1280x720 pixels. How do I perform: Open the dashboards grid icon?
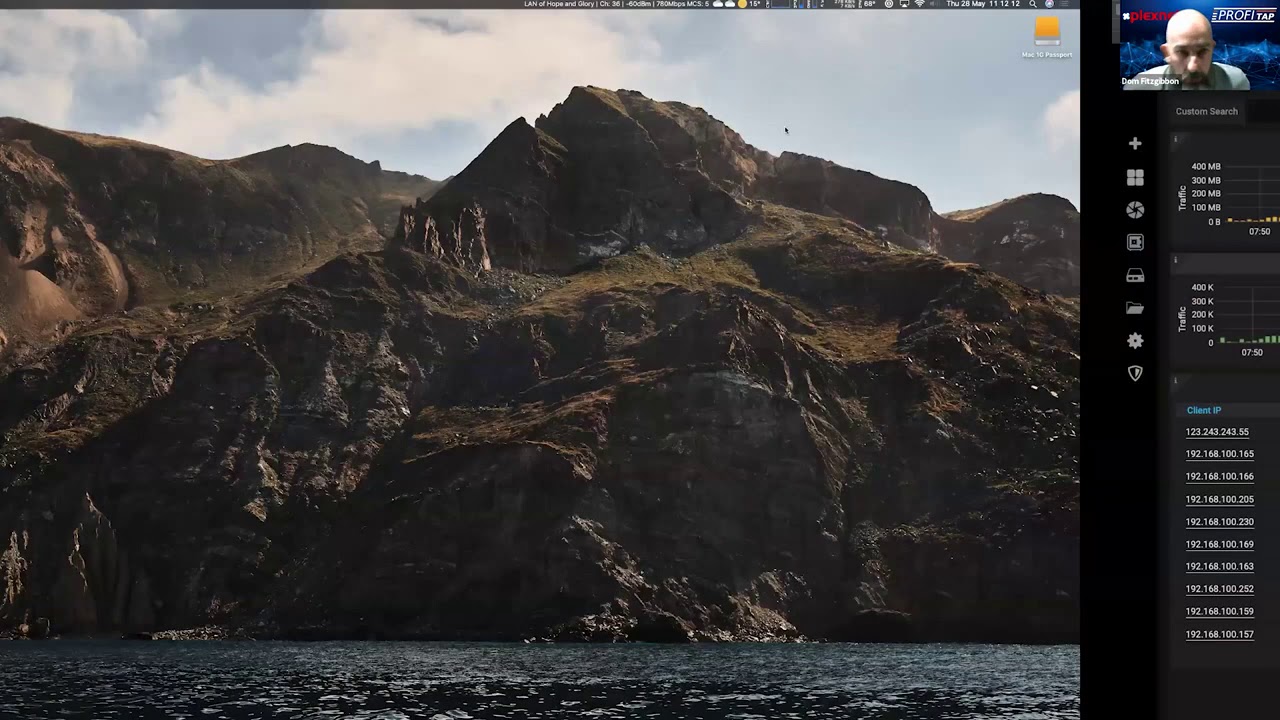[1135, 177]
